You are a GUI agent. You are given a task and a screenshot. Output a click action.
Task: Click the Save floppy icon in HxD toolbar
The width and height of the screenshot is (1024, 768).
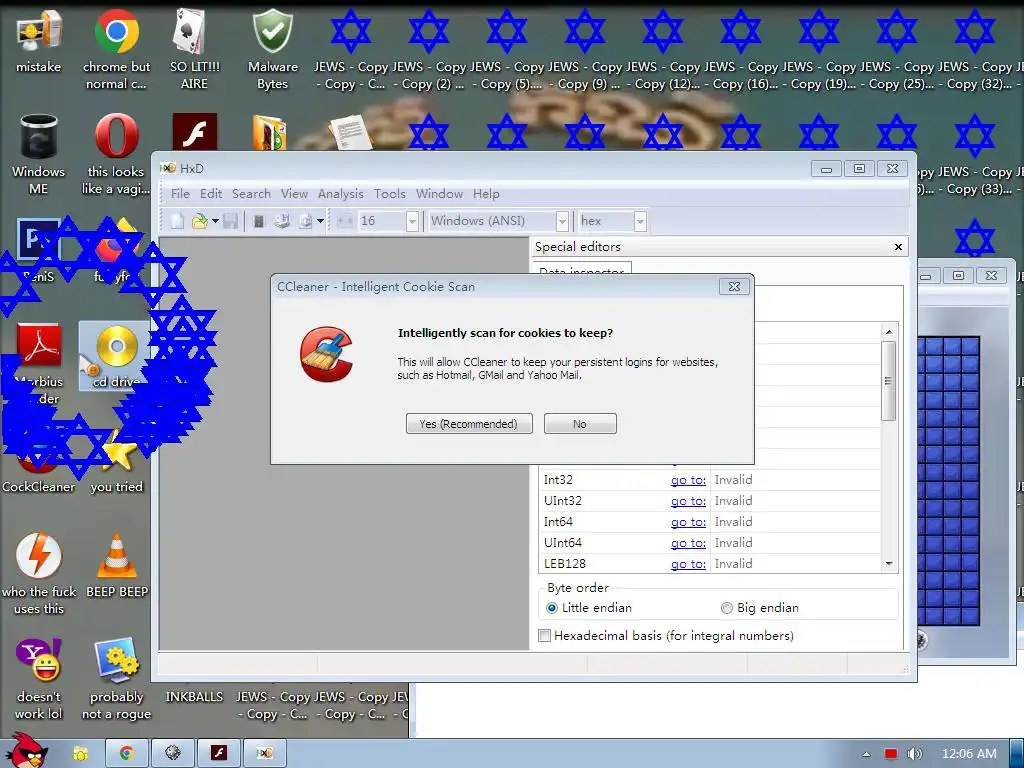tap(230, 221)
